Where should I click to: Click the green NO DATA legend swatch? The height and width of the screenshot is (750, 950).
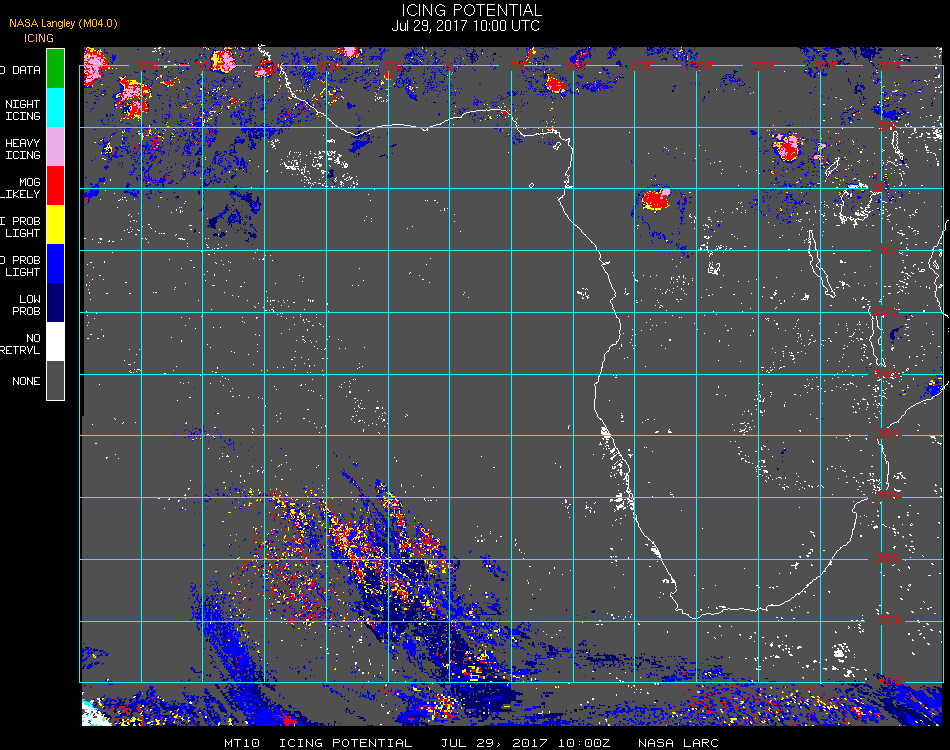[x=55, y=68]
